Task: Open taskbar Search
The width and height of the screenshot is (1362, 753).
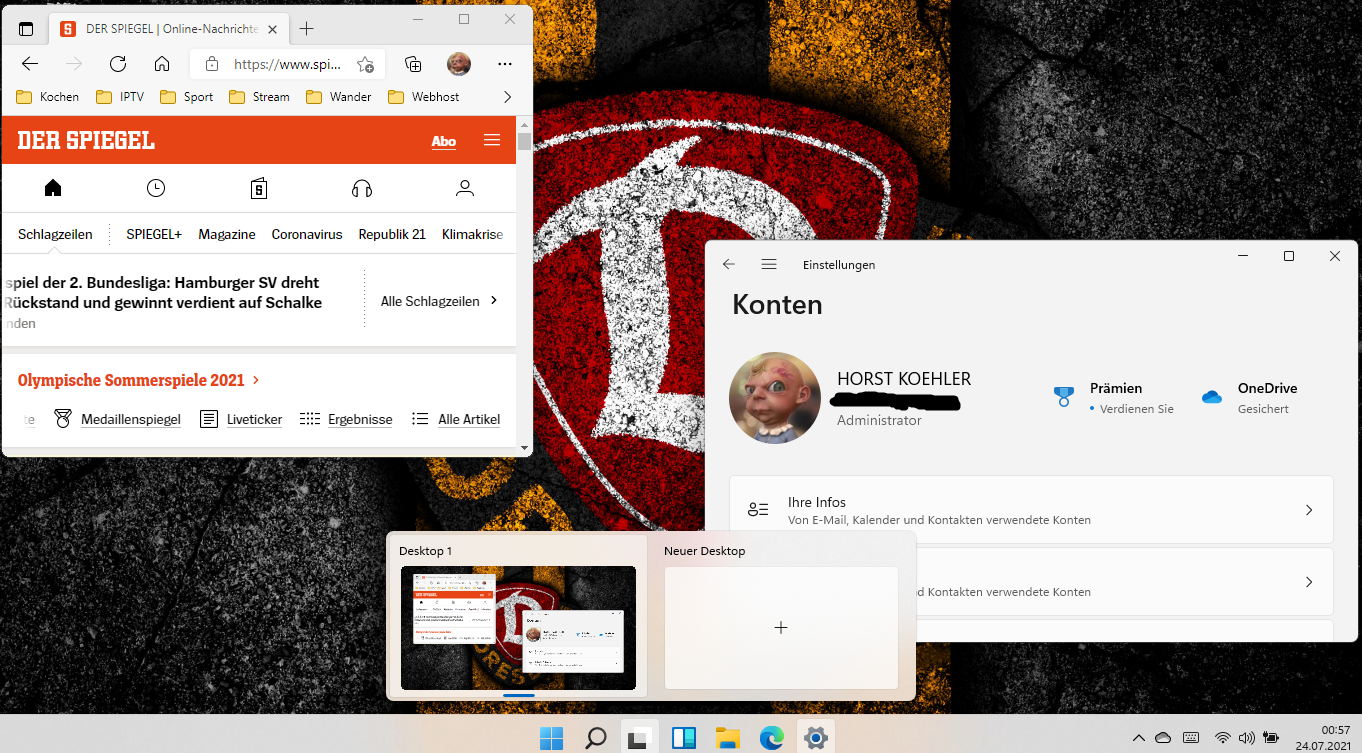Action: [596, 738]
